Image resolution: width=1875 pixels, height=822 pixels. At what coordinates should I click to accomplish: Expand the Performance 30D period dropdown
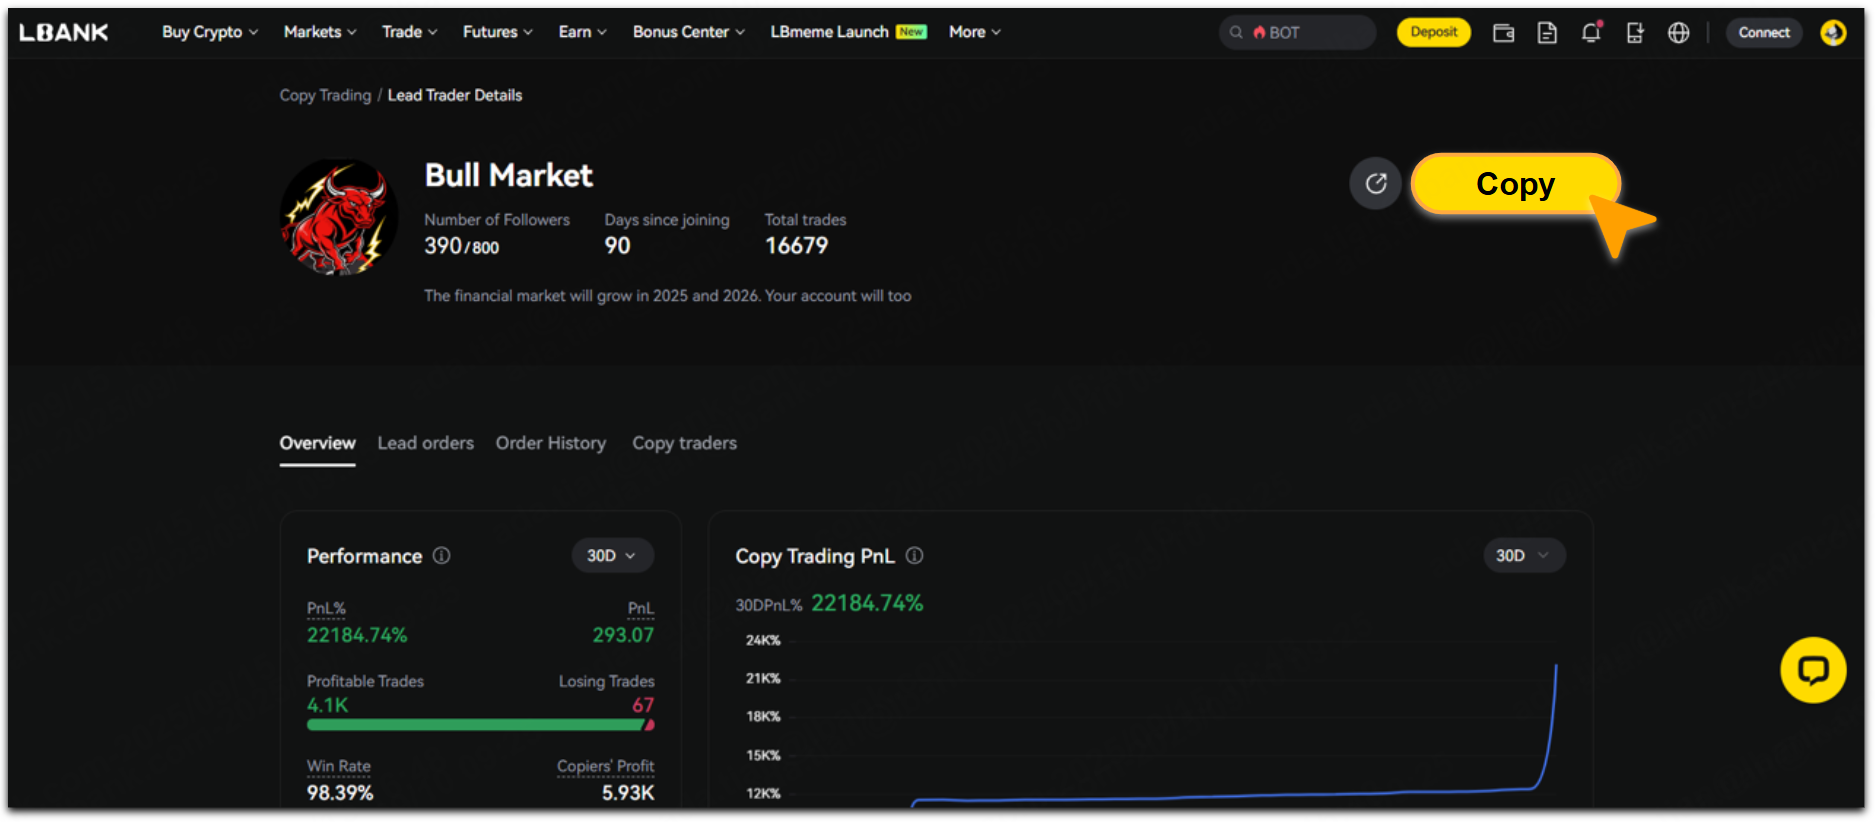pyautogui.click(x=612, y=556)
